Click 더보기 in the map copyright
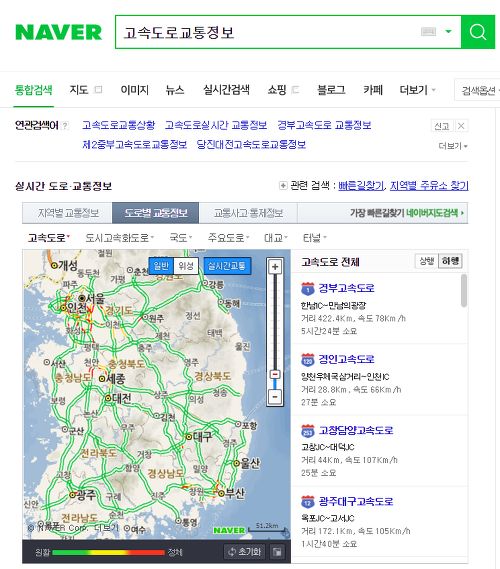The height and width of the screenshot is (569, 500). tap(107, 528)
